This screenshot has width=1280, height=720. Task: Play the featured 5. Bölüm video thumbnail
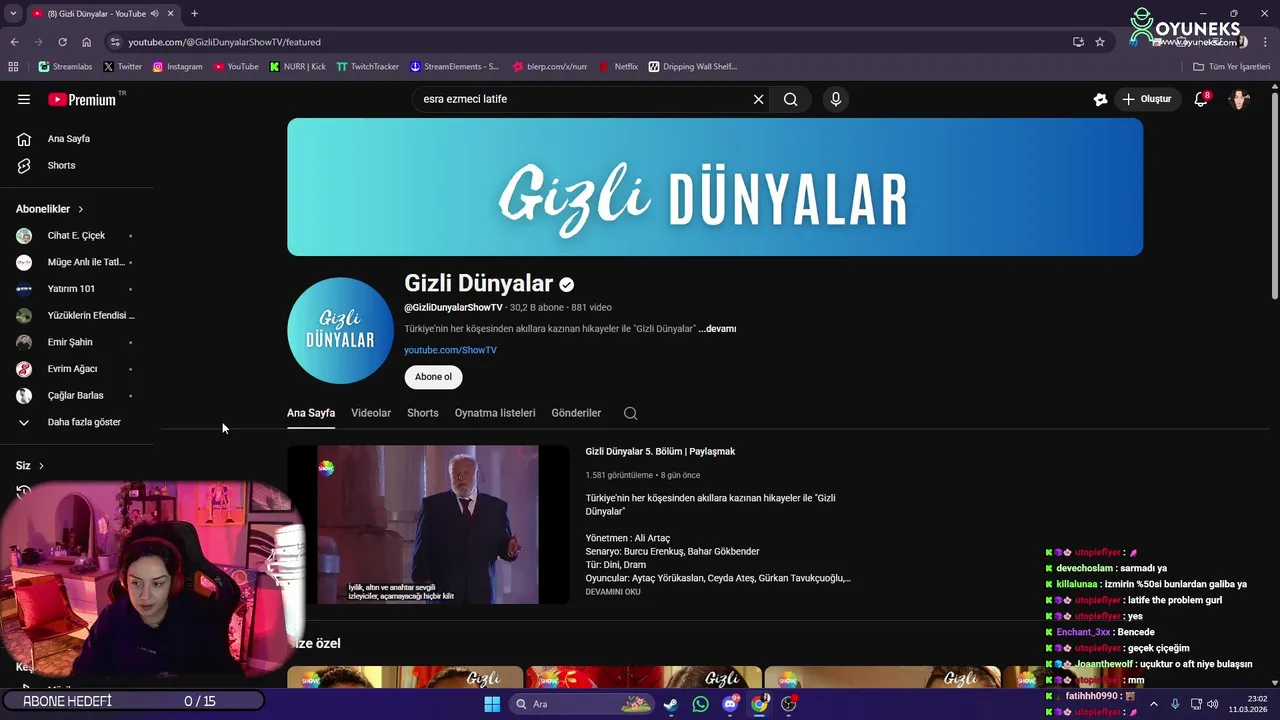click(428, 525)
